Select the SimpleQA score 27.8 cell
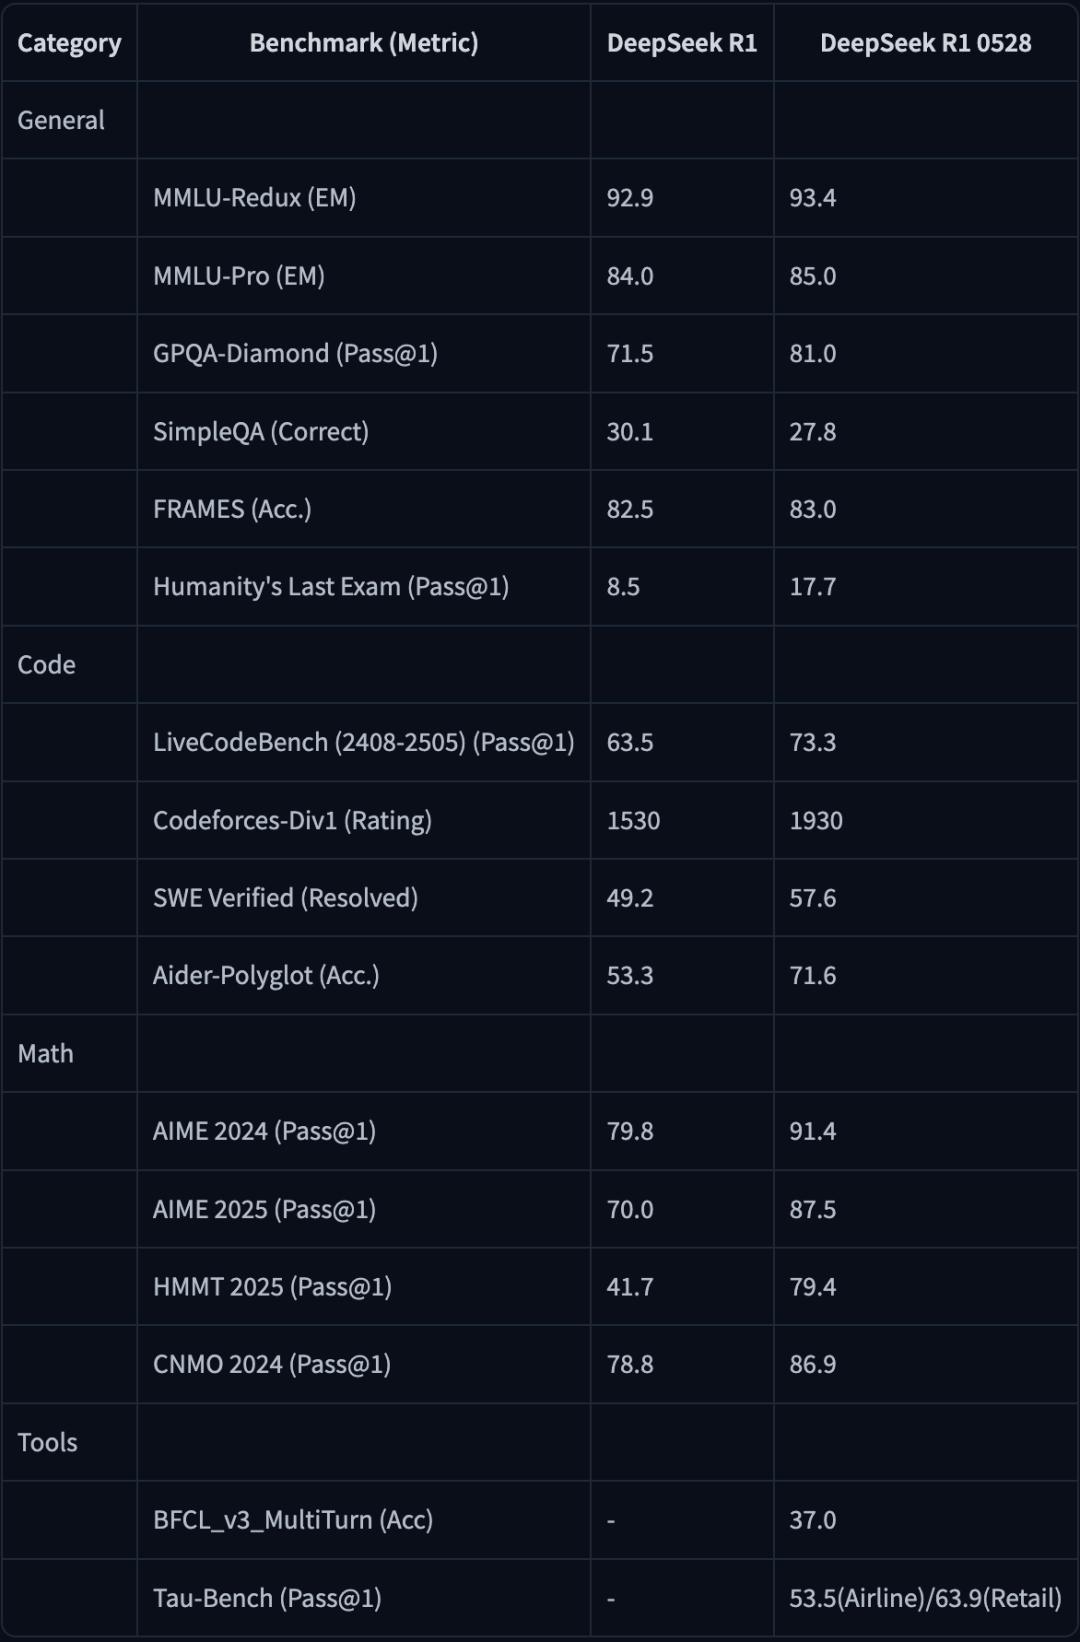 [x=813, y=432]
